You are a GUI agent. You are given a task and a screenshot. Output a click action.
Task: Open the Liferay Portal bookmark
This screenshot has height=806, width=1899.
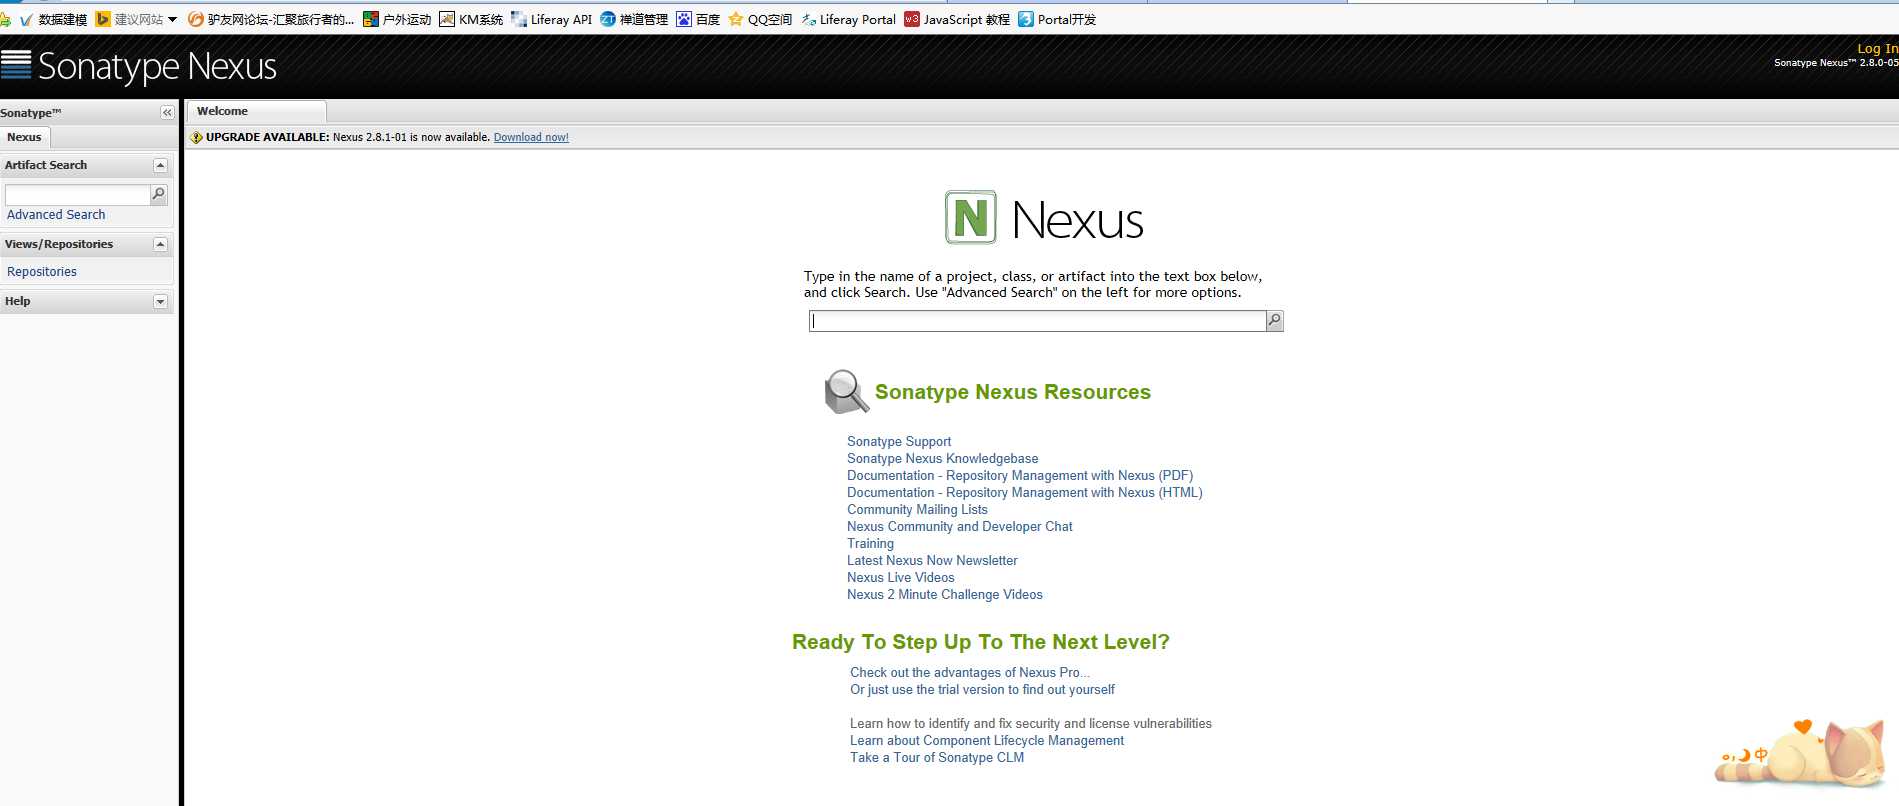pos(848,19)
